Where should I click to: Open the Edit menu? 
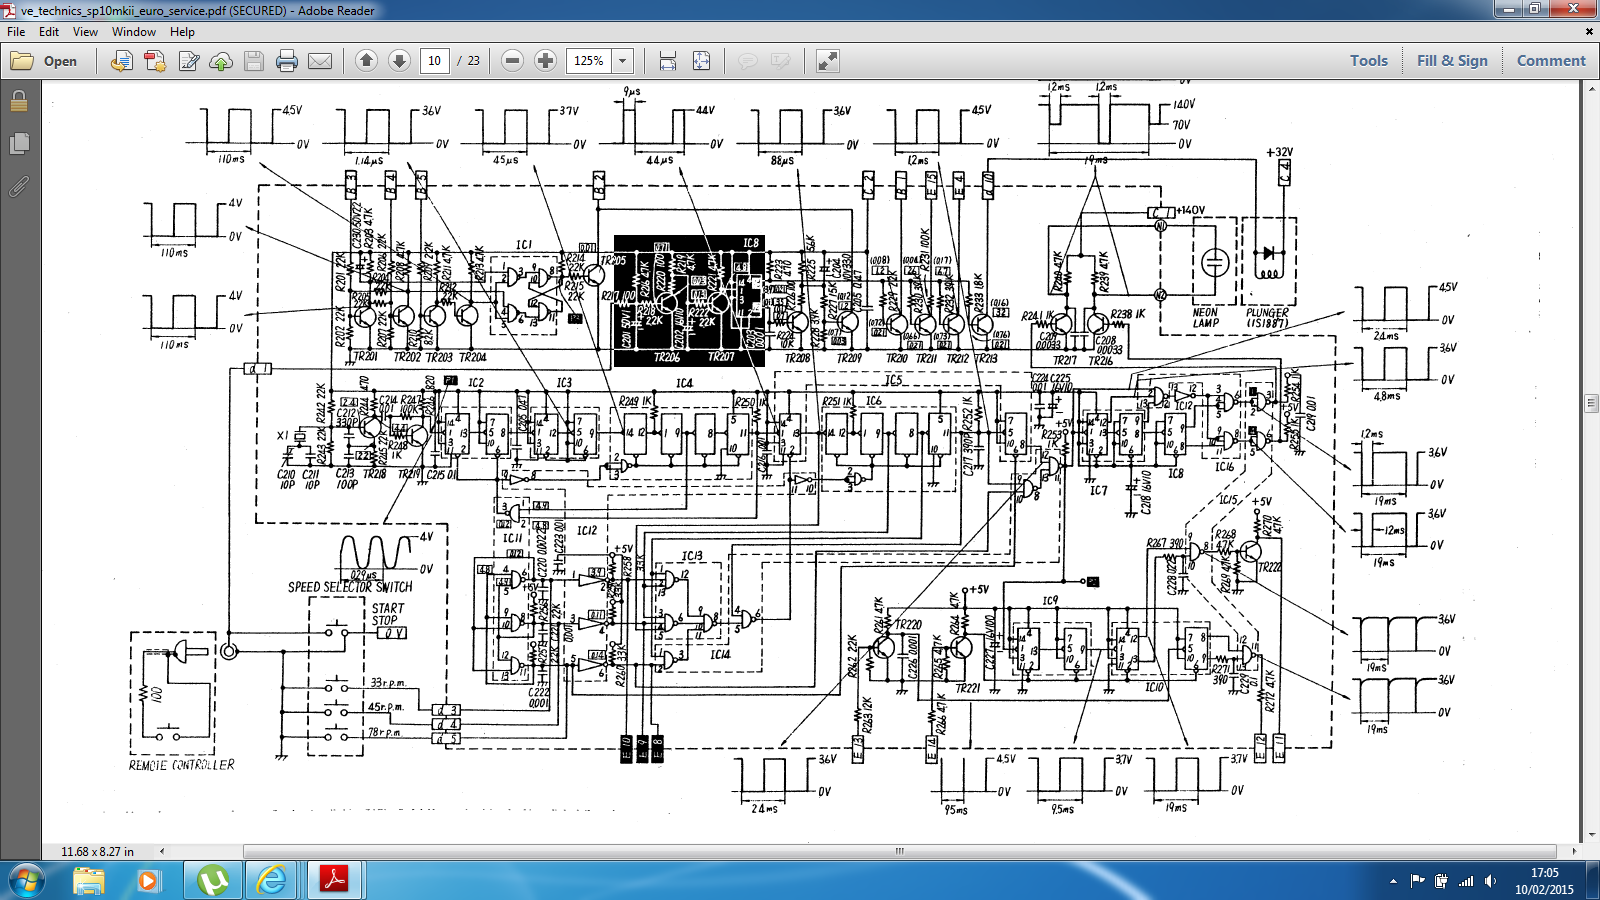pyautogui.click(x=49, y=32)
